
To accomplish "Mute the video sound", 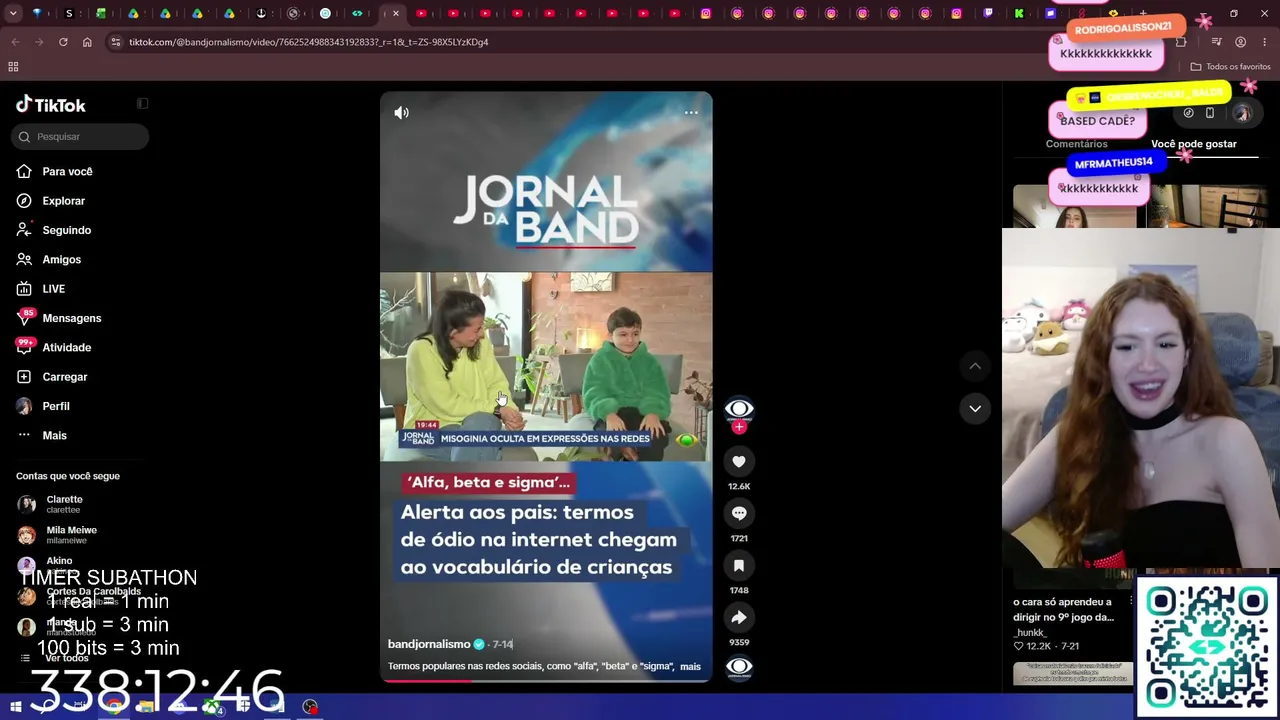I will tap(401, 113).
